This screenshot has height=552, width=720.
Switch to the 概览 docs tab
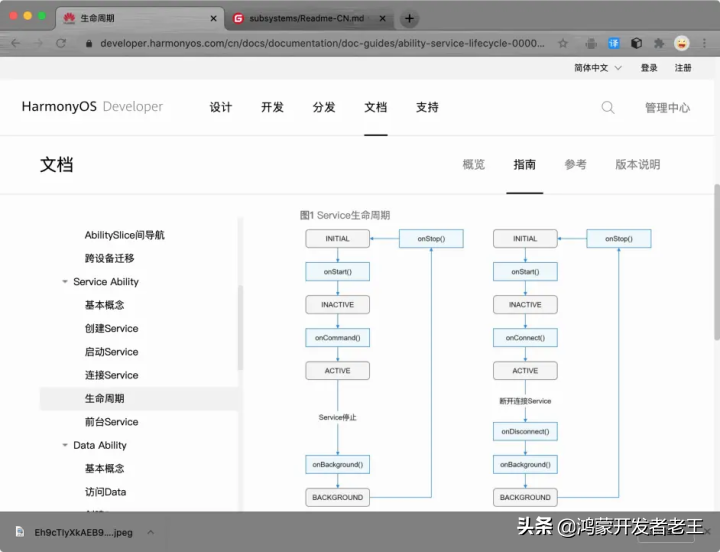473,164
